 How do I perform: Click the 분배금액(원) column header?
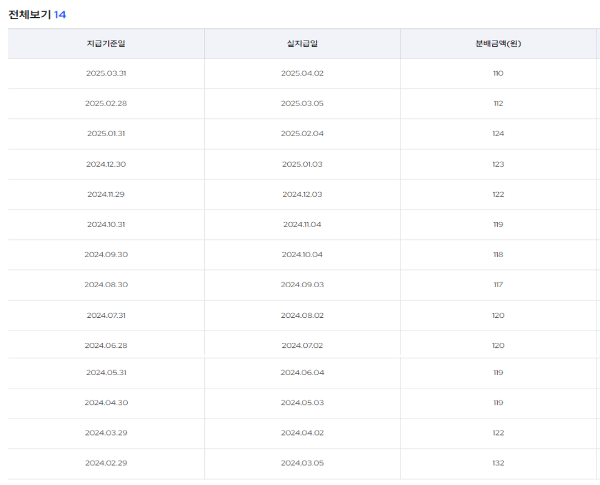pyautogui.click(x=498, y=43)
